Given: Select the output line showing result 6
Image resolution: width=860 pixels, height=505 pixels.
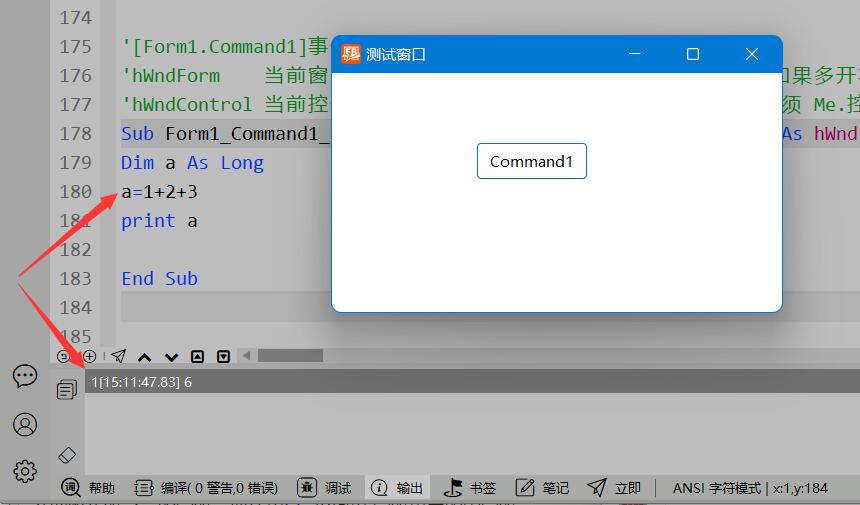Looking at the screenshot, I should click(x=142, y=382).
